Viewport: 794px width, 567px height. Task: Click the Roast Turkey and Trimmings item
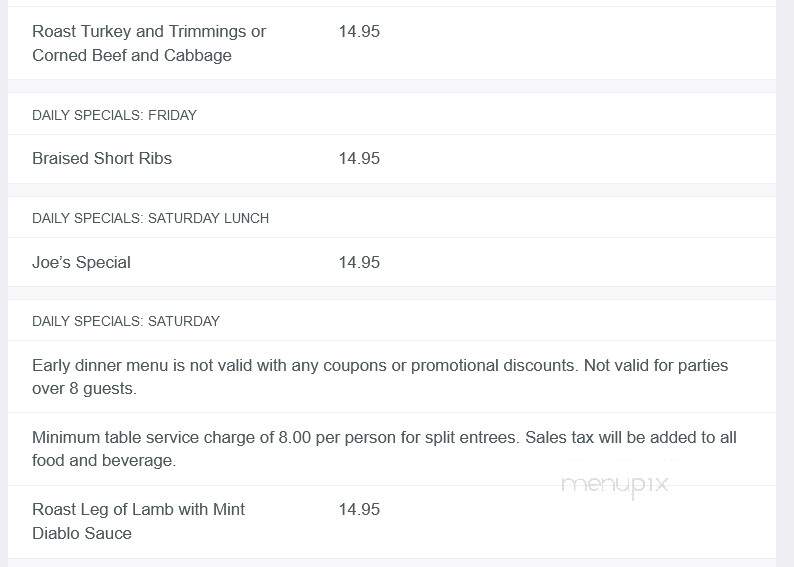[x=149, y=43]
